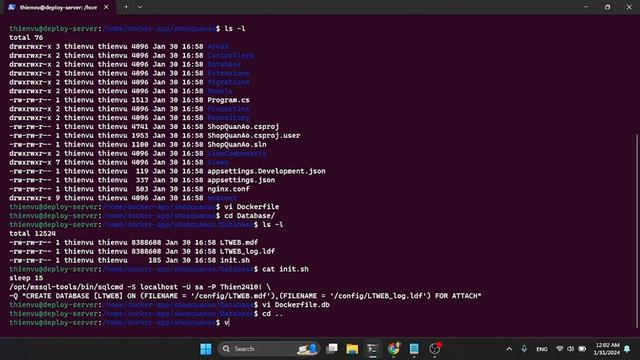Click the ShopQuanAo.csproj.user file name
Viewport: 640px width, 360px height.
253,136
